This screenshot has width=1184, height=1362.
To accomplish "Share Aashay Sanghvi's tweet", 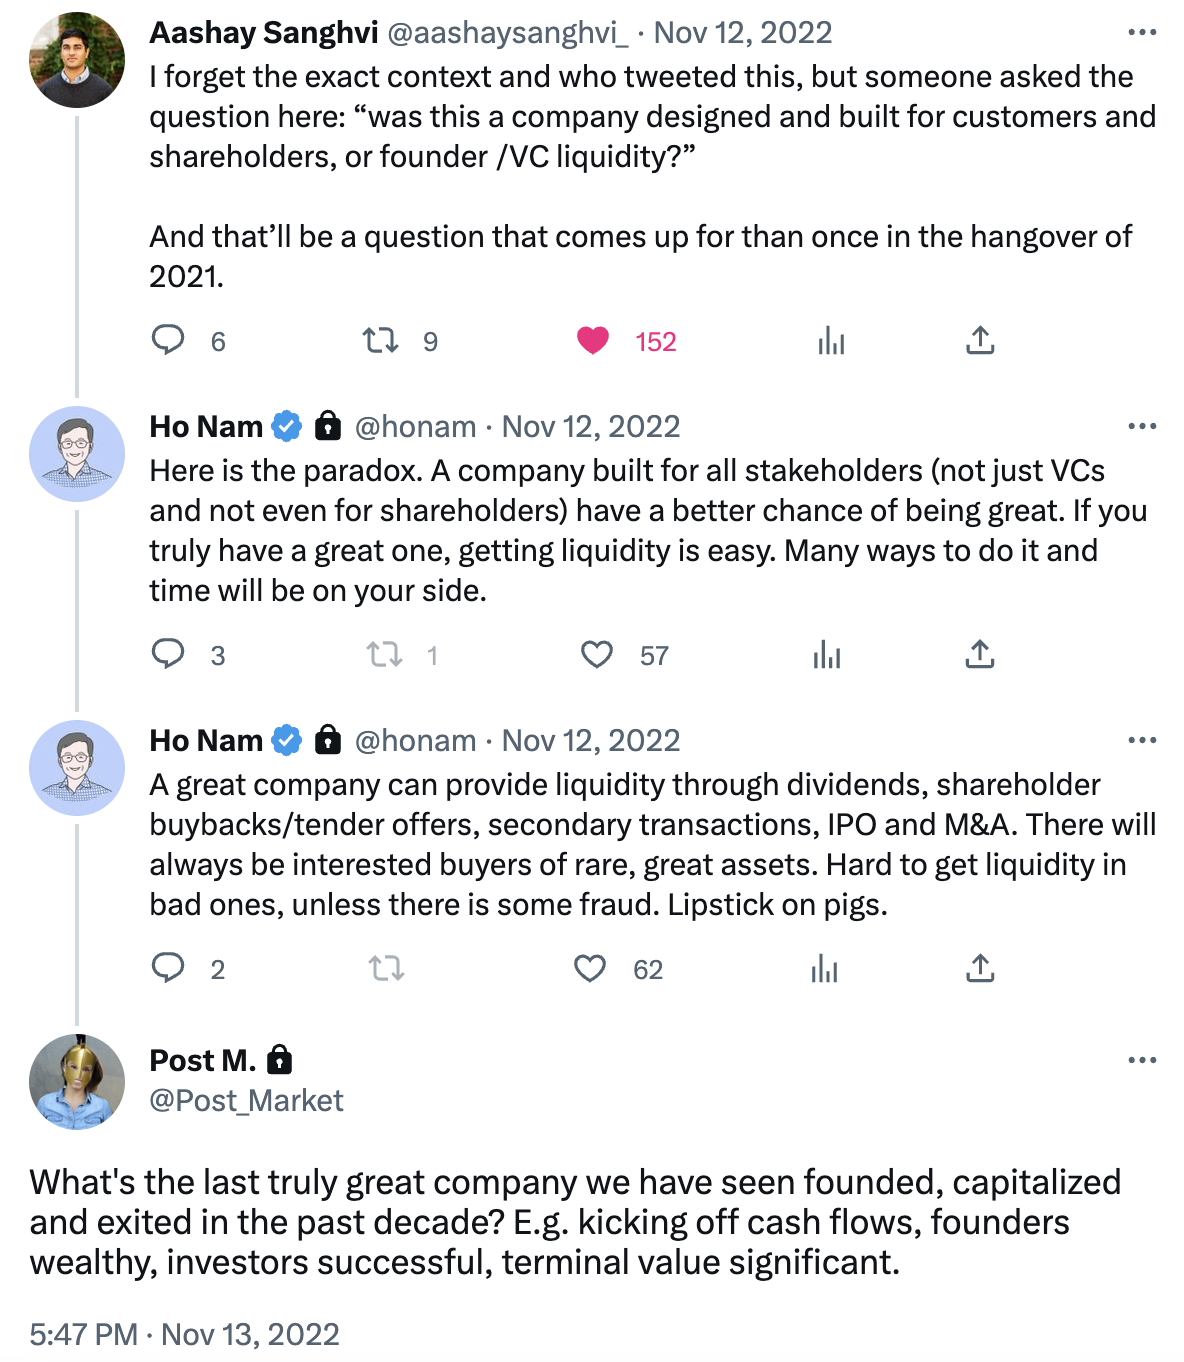I will (x=980, y=341).
